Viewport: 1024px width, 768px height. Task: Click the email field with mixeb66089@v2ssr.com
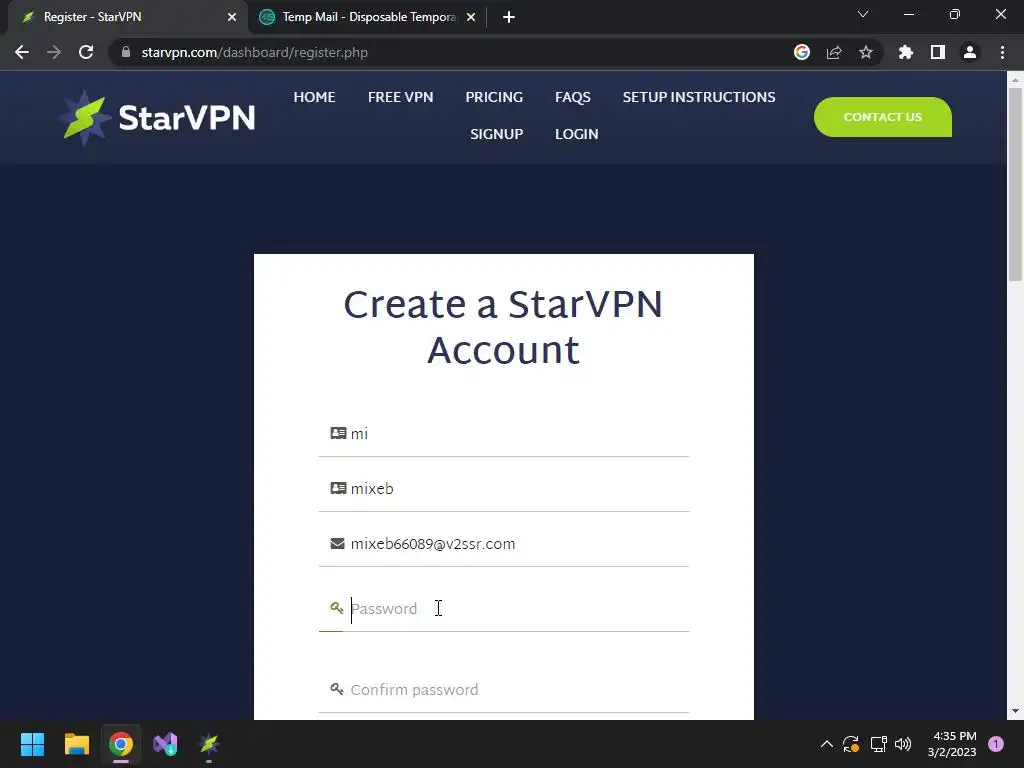(504, 544)
